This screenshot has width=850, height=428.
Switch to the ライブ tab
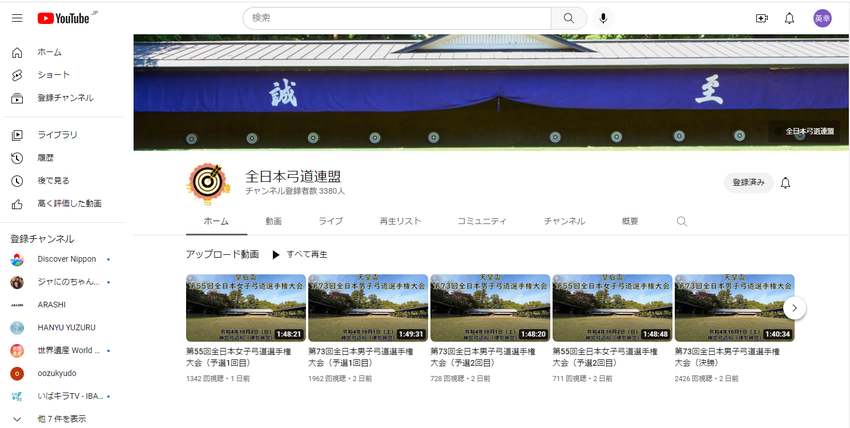click(330, 222)
